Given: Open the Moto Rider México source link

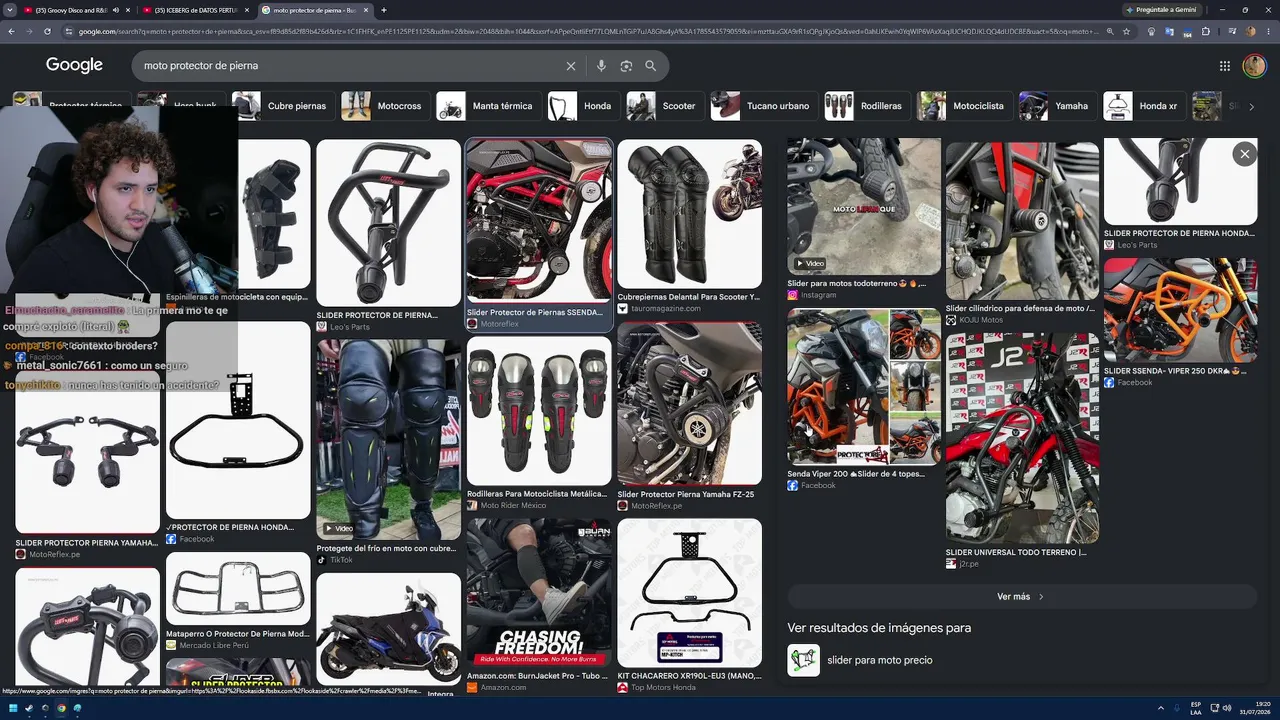Looking at the screenshot, I should 521,505.
